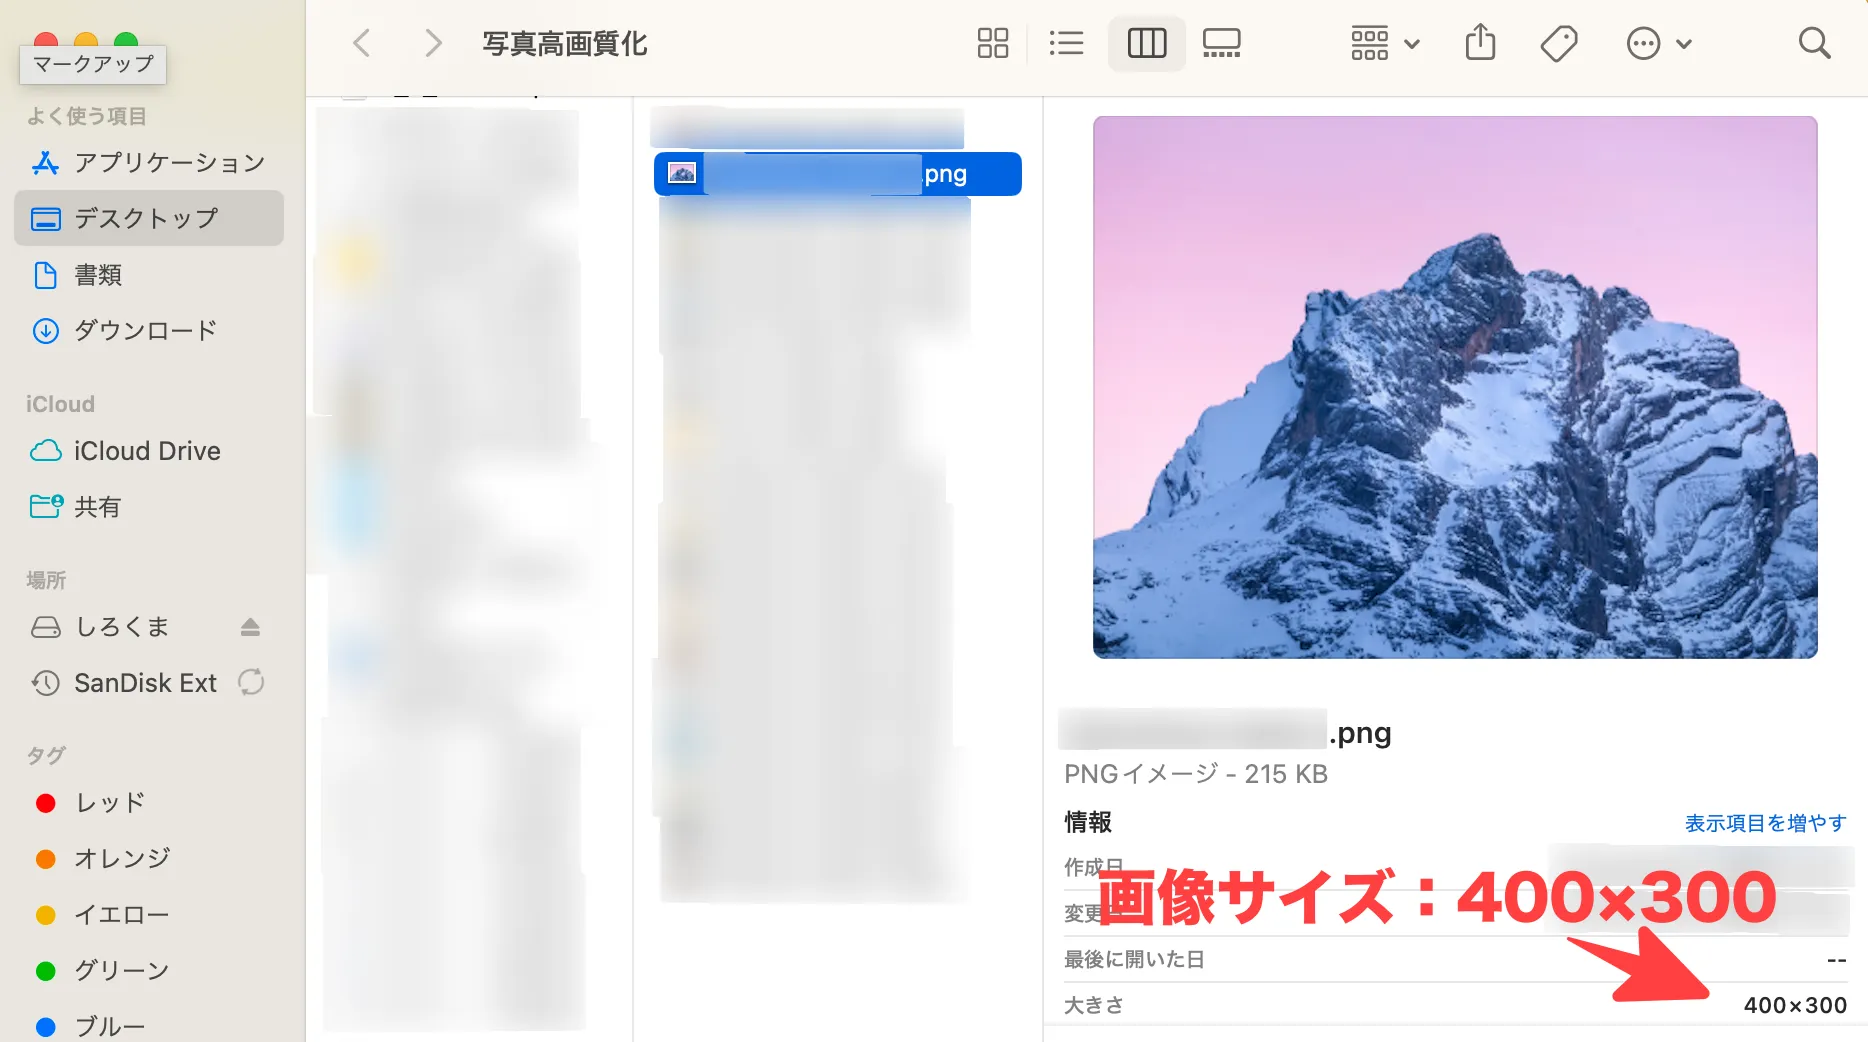The height and width of the screenshot is (1042, 1868).
Task: Click the tags icon in the toolbar
Action: point(1560,43)
